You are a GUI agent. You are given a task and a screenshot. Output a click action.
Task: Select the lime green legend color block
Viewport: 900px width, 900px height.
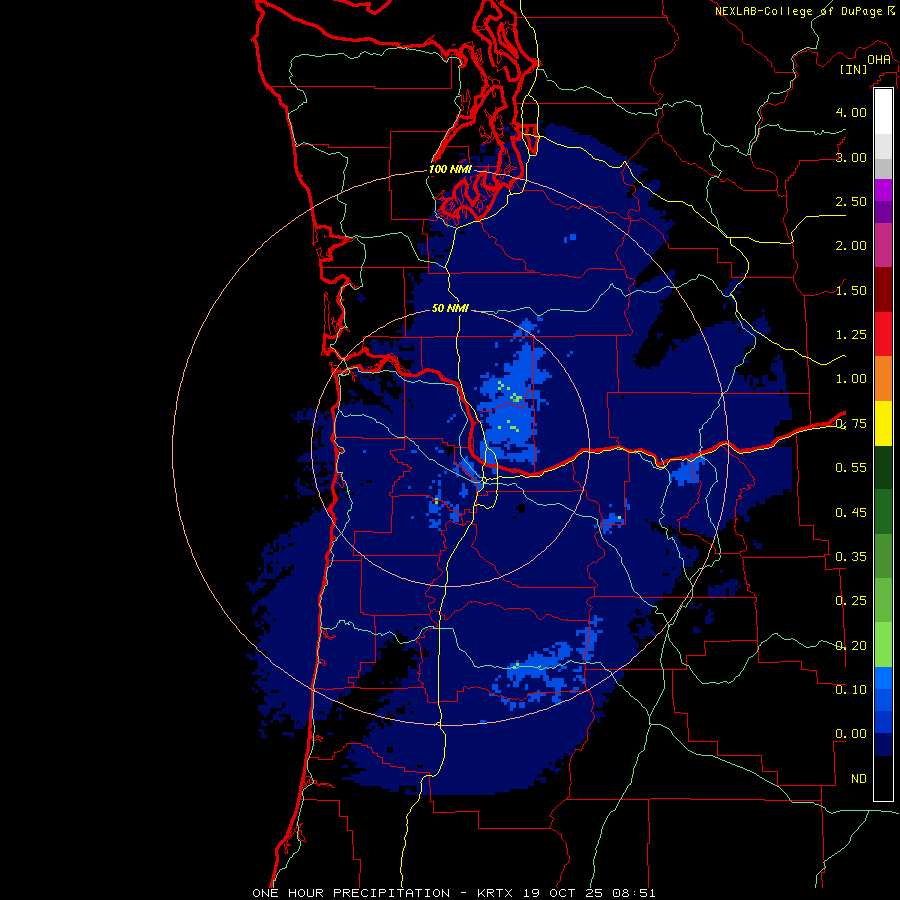tap(883, 645)
